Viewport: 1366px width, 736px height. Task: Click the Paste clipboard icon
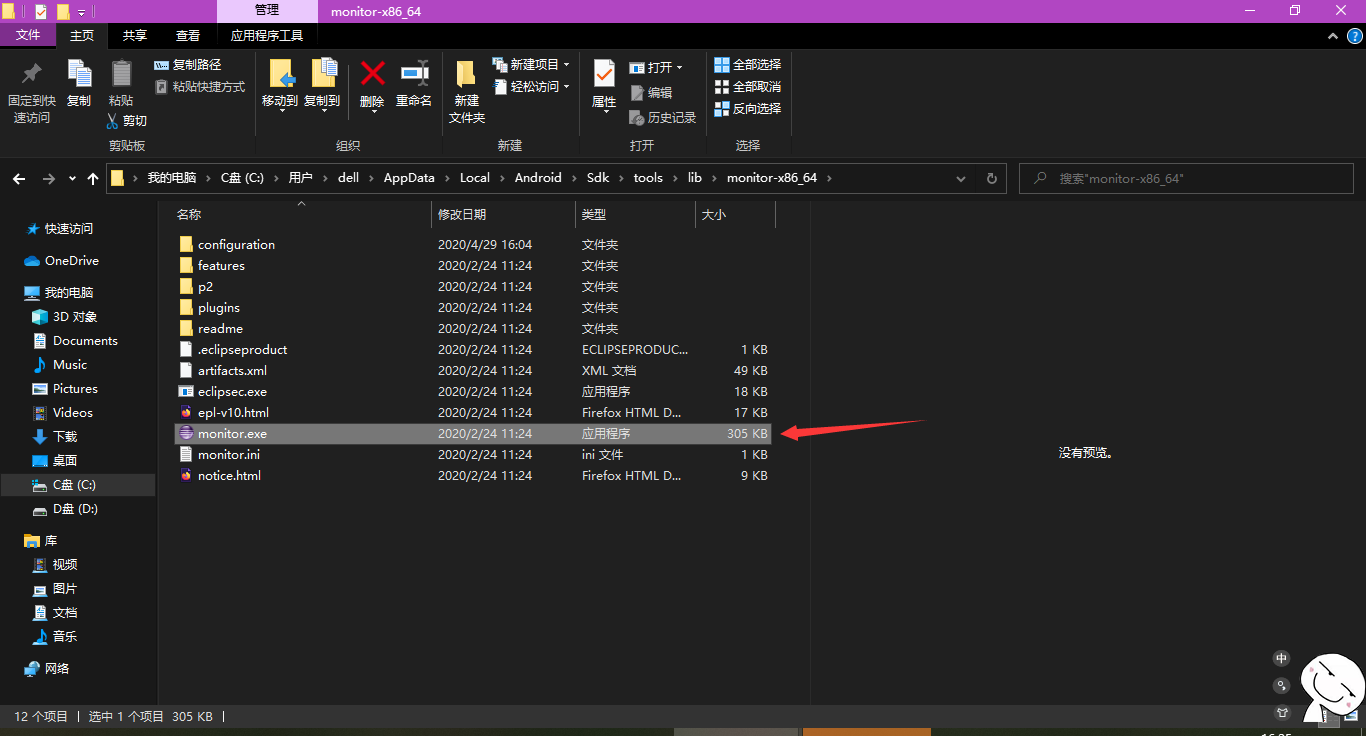121,74
